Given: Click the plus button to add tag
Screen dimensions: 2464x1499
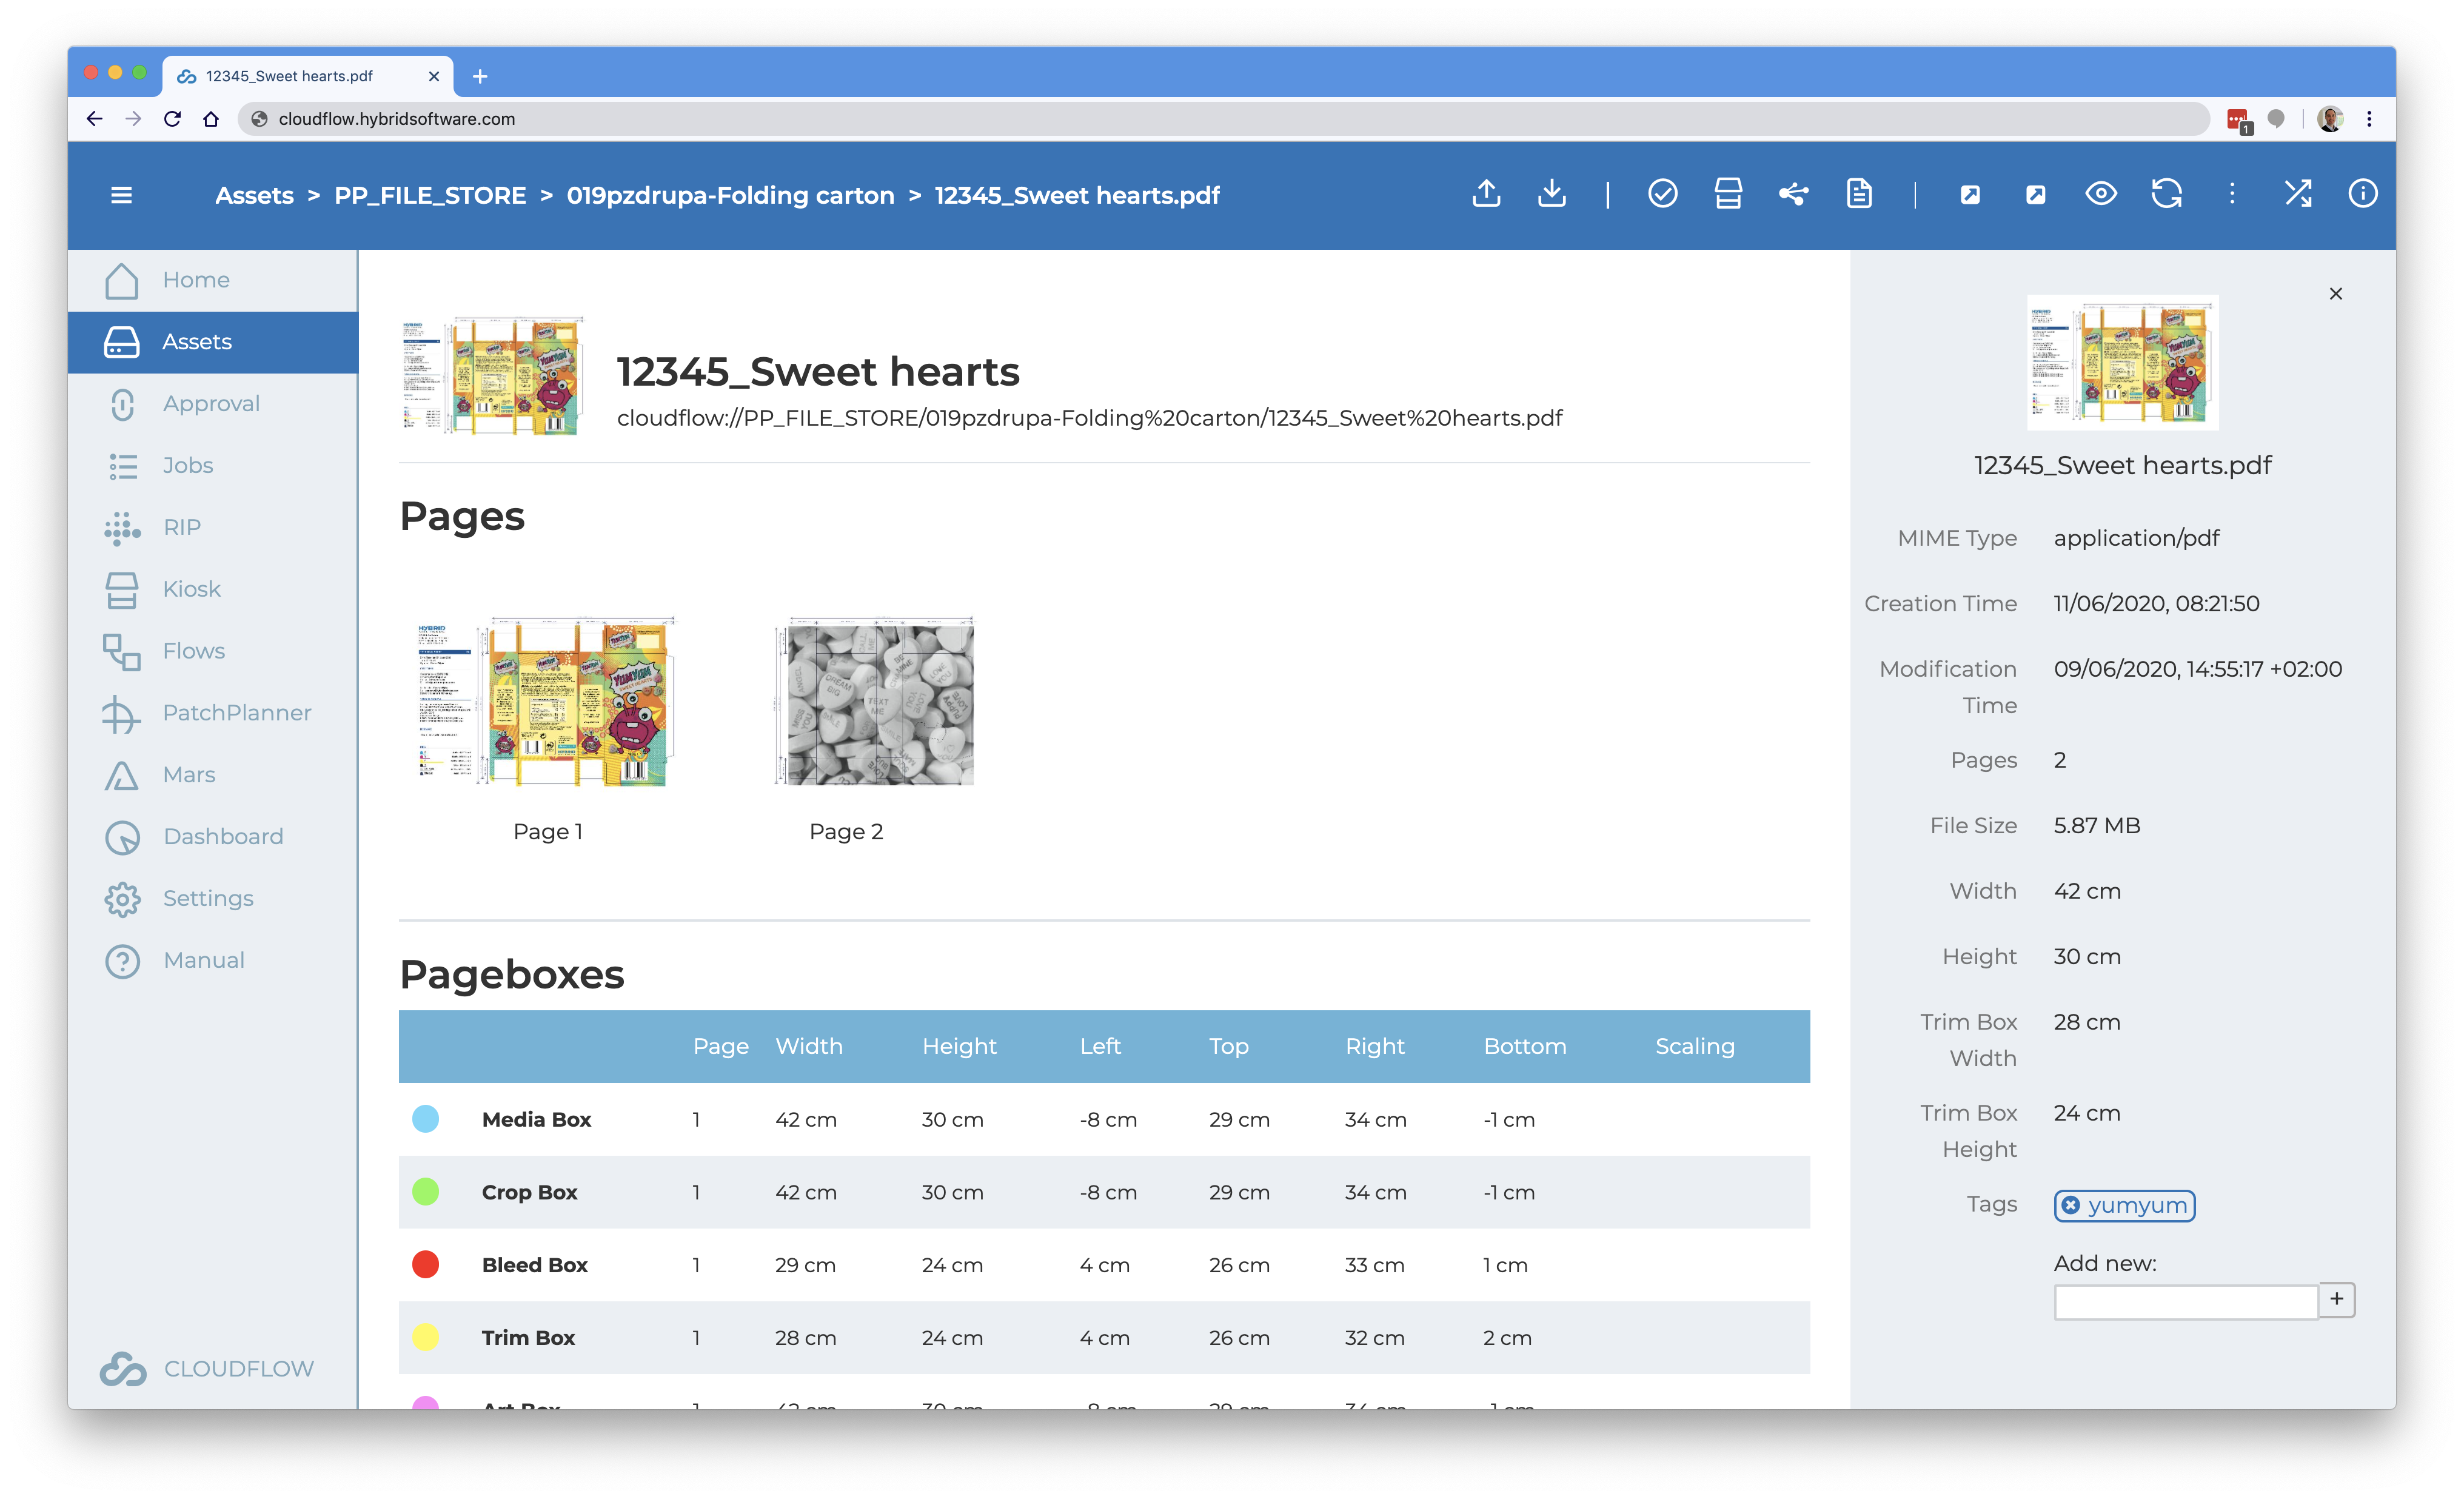Looking at the screenshot, I should click(2336, 1299).
